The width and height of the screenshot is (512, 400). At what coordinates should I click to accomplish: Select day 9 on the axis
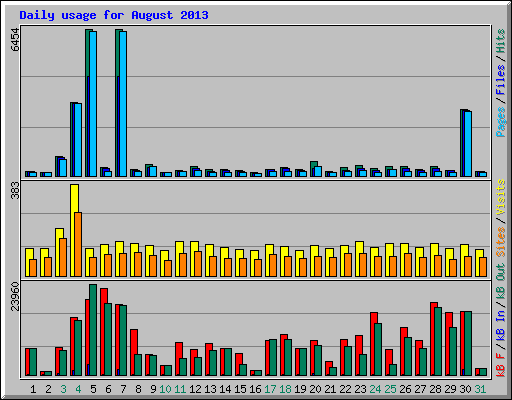tap(153, 389)
